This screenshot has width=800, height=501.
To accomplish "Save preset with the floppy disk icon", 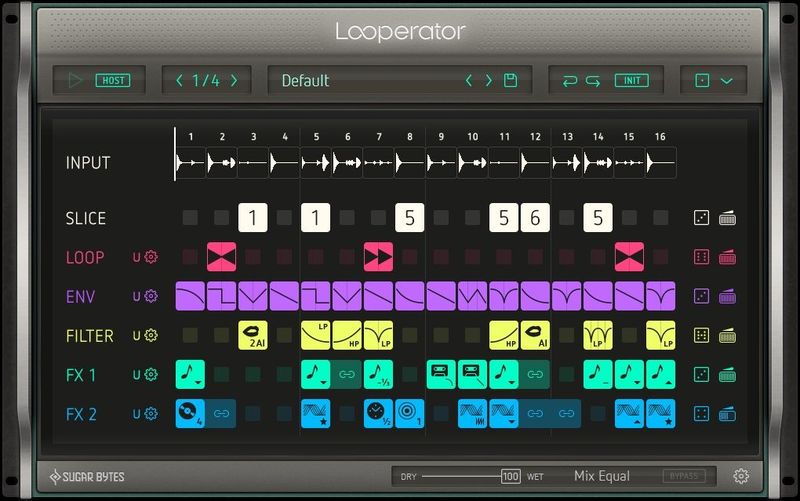I will point(510,80).
